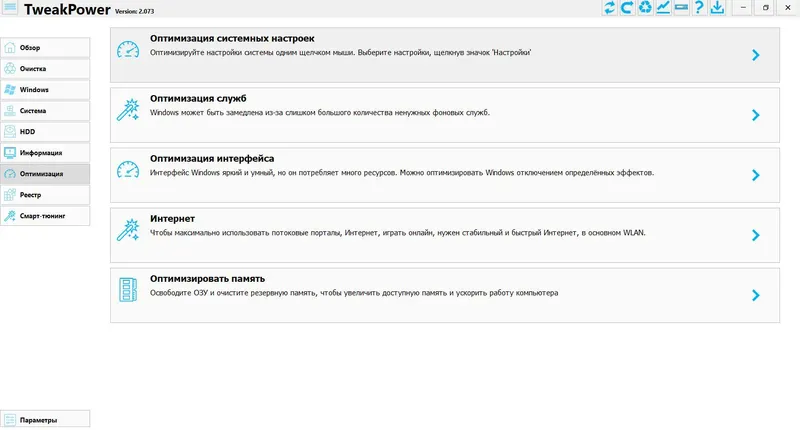
Task: Select the Реестр sidebar tab
Action: pos(45,195)
